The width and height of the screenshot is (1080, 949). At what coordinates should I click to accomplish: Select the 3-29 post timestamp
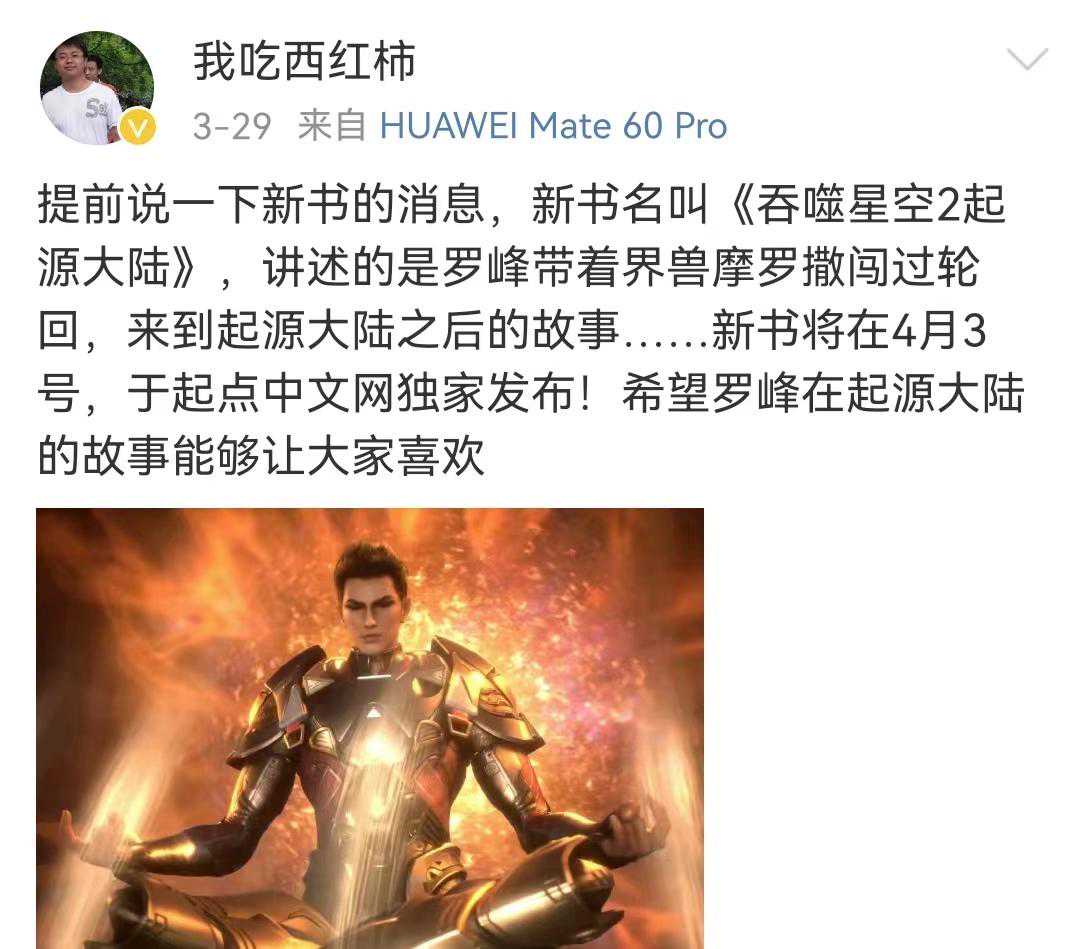point(232,126)
